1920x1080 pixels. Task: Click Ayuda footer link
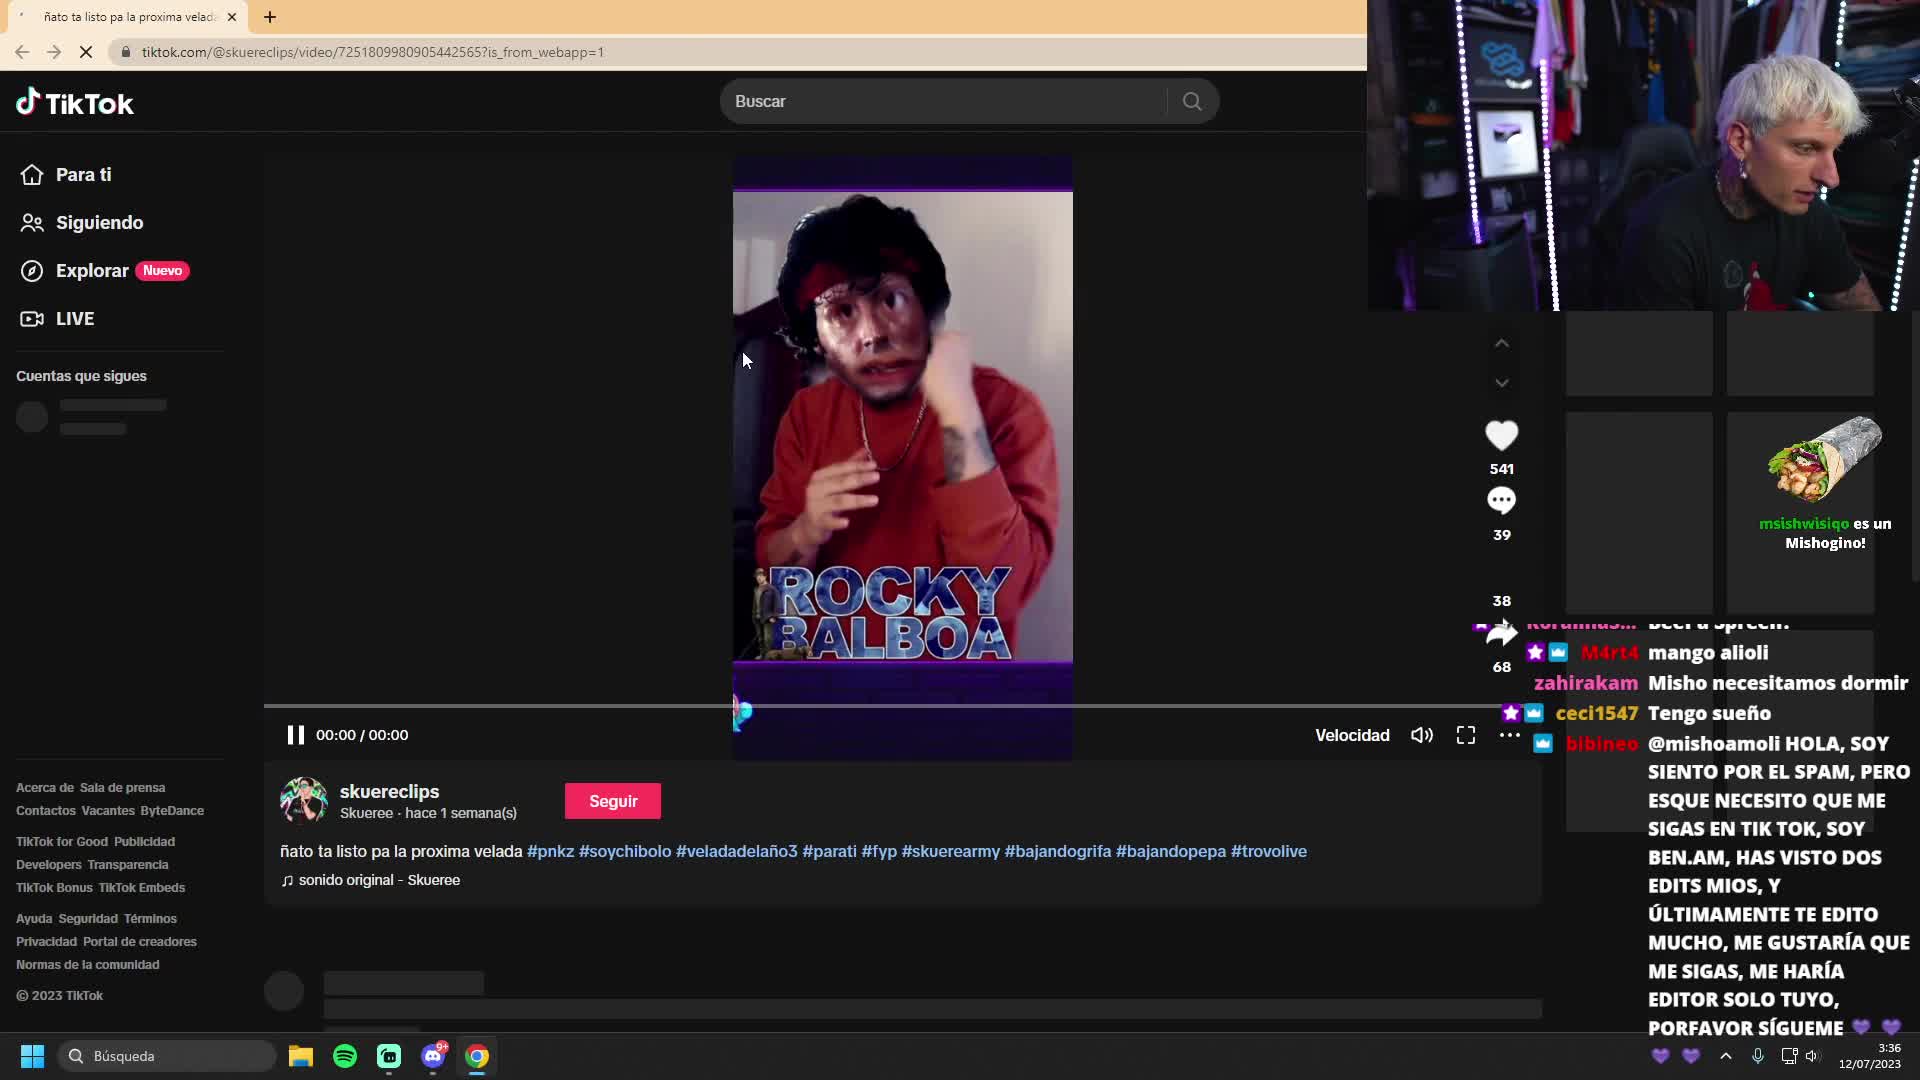(x=34, y=919)
